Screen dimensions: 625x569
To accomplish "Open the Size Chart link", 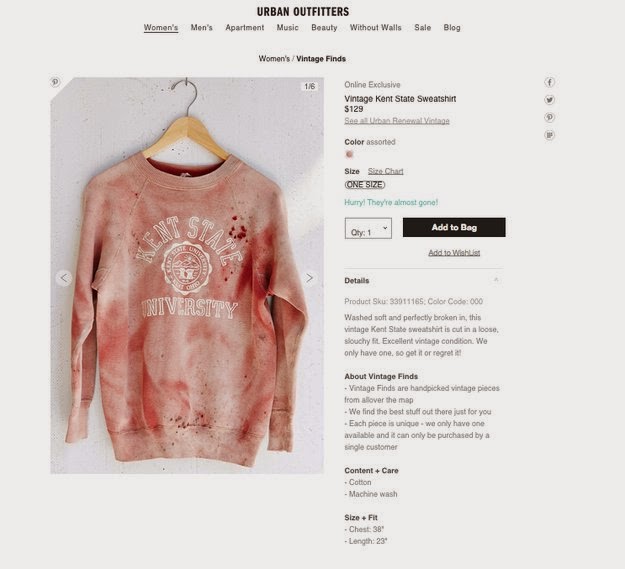I will point(385,171).
